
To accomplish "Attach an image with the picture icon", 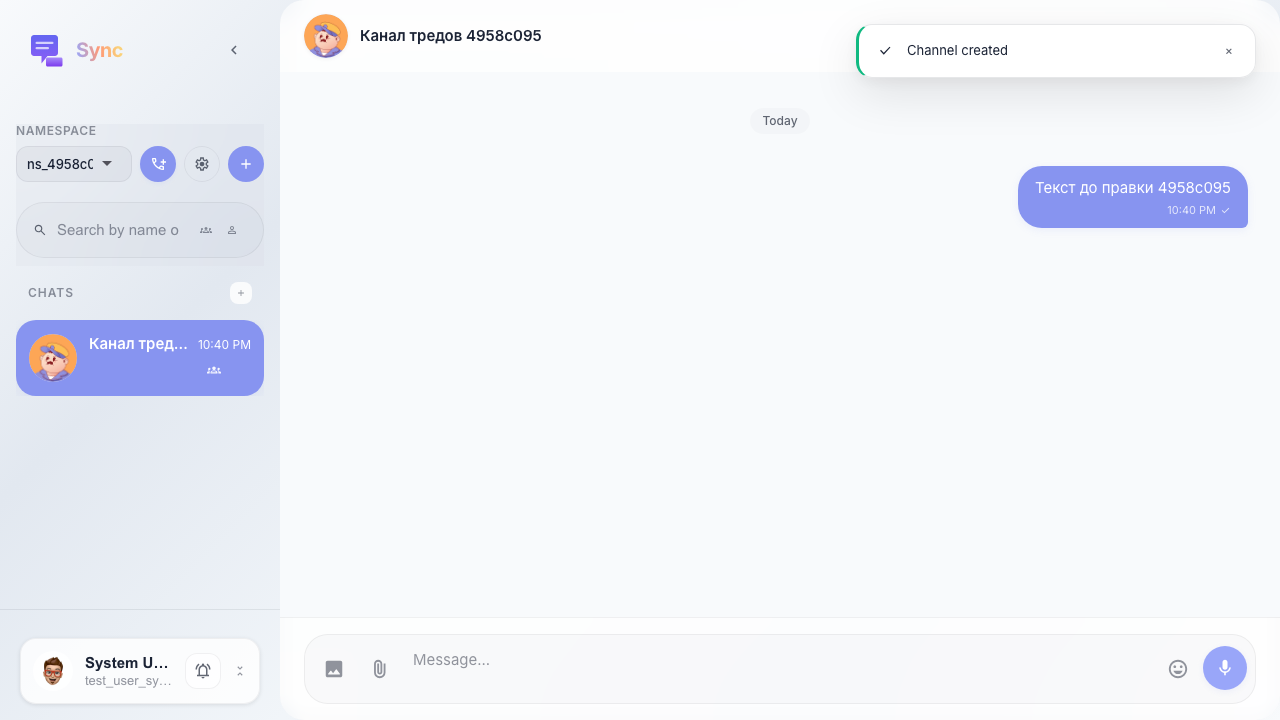I will [x=334, y=669].
